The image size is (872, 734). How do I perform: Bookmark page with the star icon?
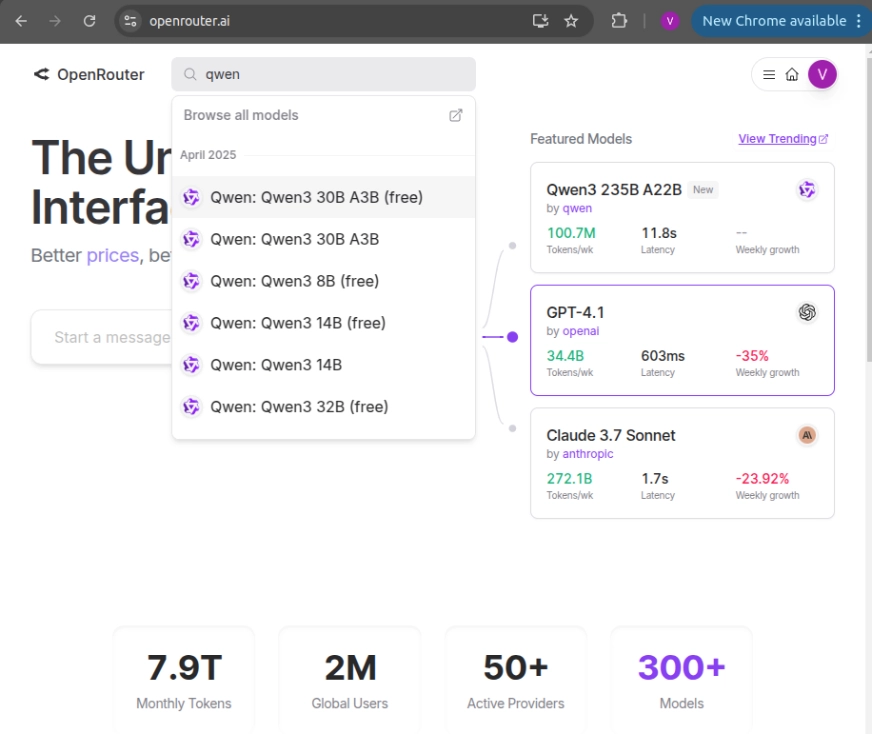(571, 21)
